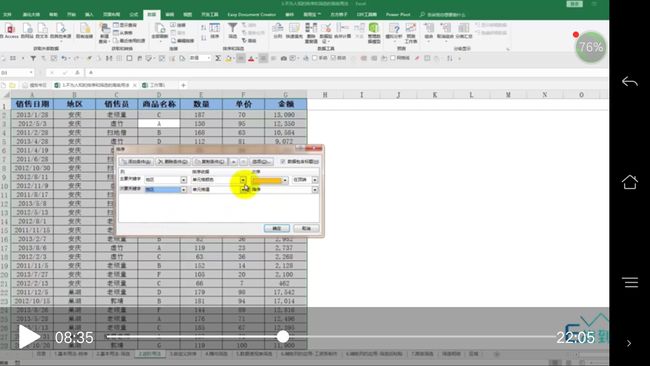Switch to the Easy Document Creator tab
Image resolution: width=650 pixels, height=366 pixels.
[251, 15]
